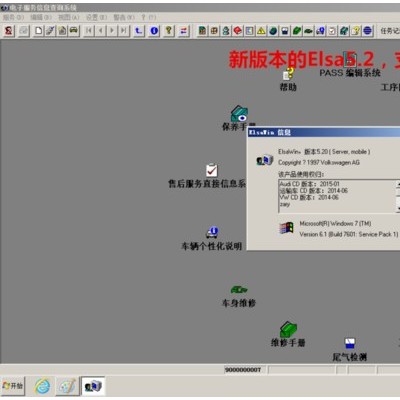This screenshot has width=400, height=400.
Task: Open the 售后服务直接信息系统 workspace icon
Action: 207,176
